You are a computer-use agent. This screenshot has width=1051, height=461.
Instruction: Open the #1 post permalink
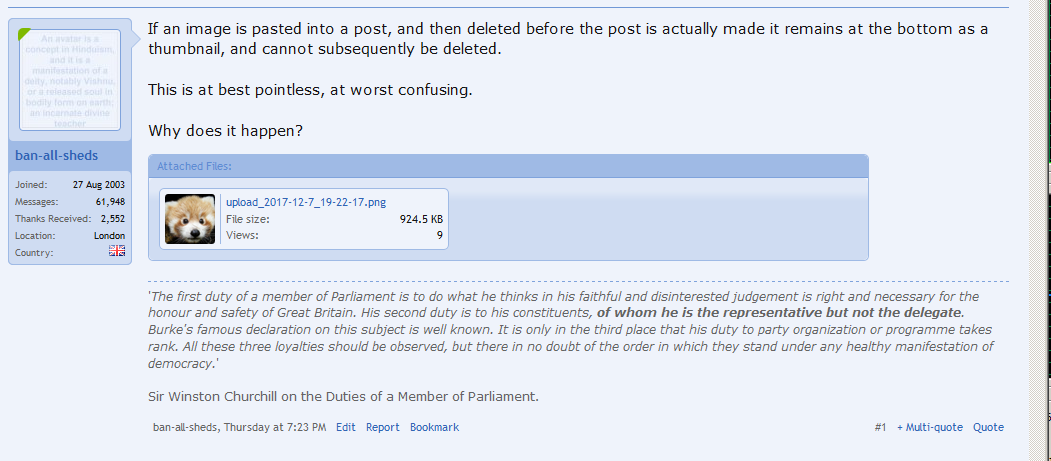click(x=880, y=427)
